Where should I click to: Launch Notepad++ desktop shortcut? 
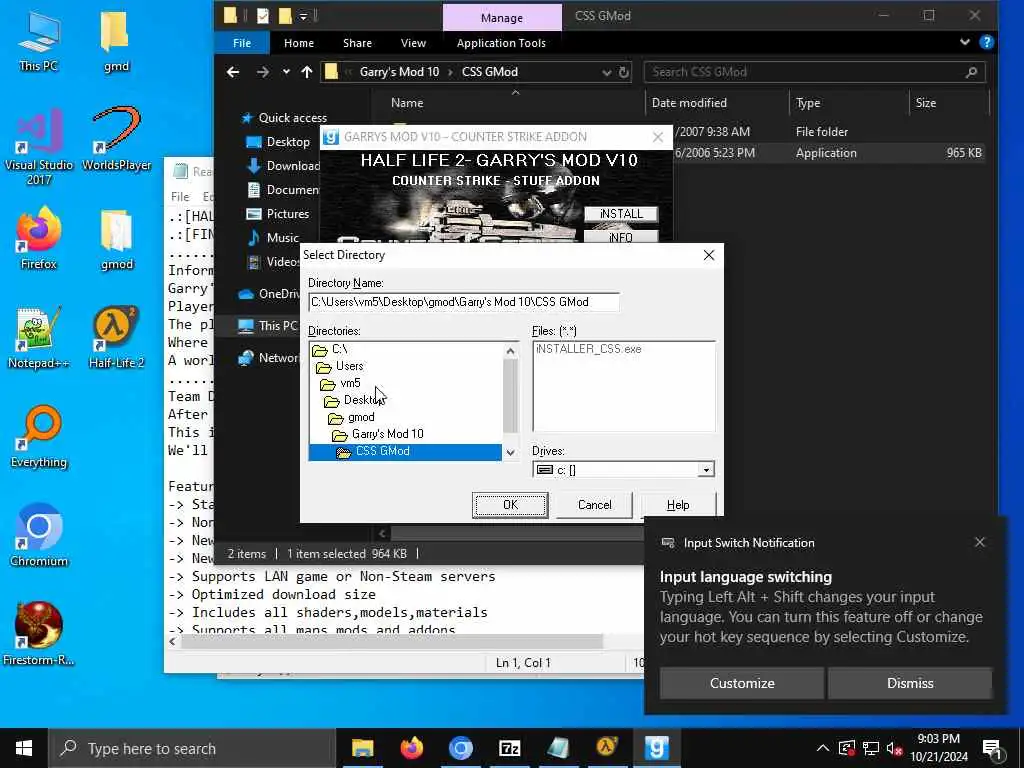point(39,338)
